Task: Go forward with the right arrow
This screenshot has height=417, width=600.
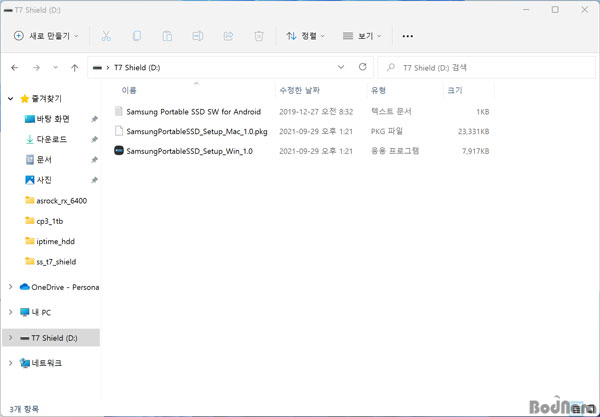Action: click(36, 68)
